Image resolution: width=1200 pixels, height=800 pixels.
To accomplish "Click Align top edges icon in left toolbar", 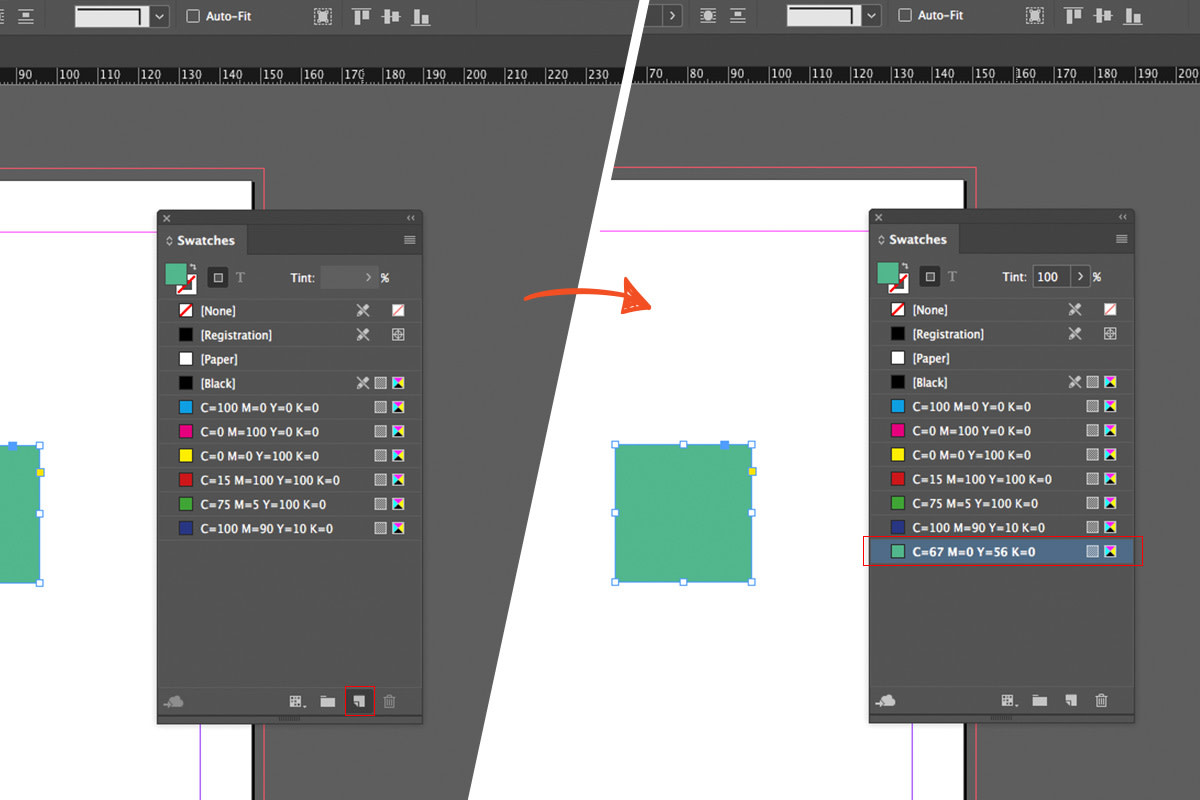I will pyautogui.click(x=361, y=16).
